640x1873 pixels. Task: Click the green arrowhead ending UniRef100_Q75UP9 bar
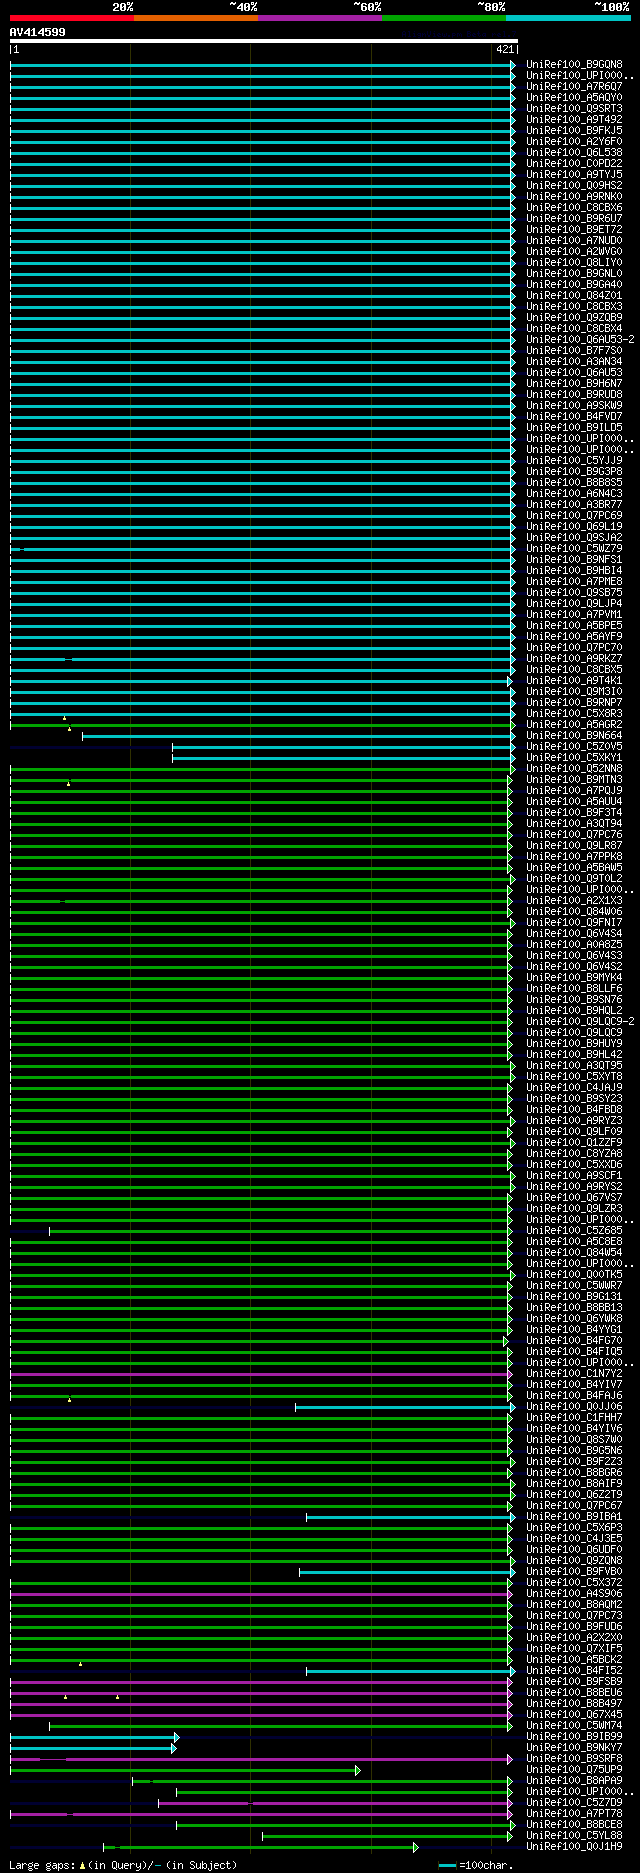(358, 1770)
